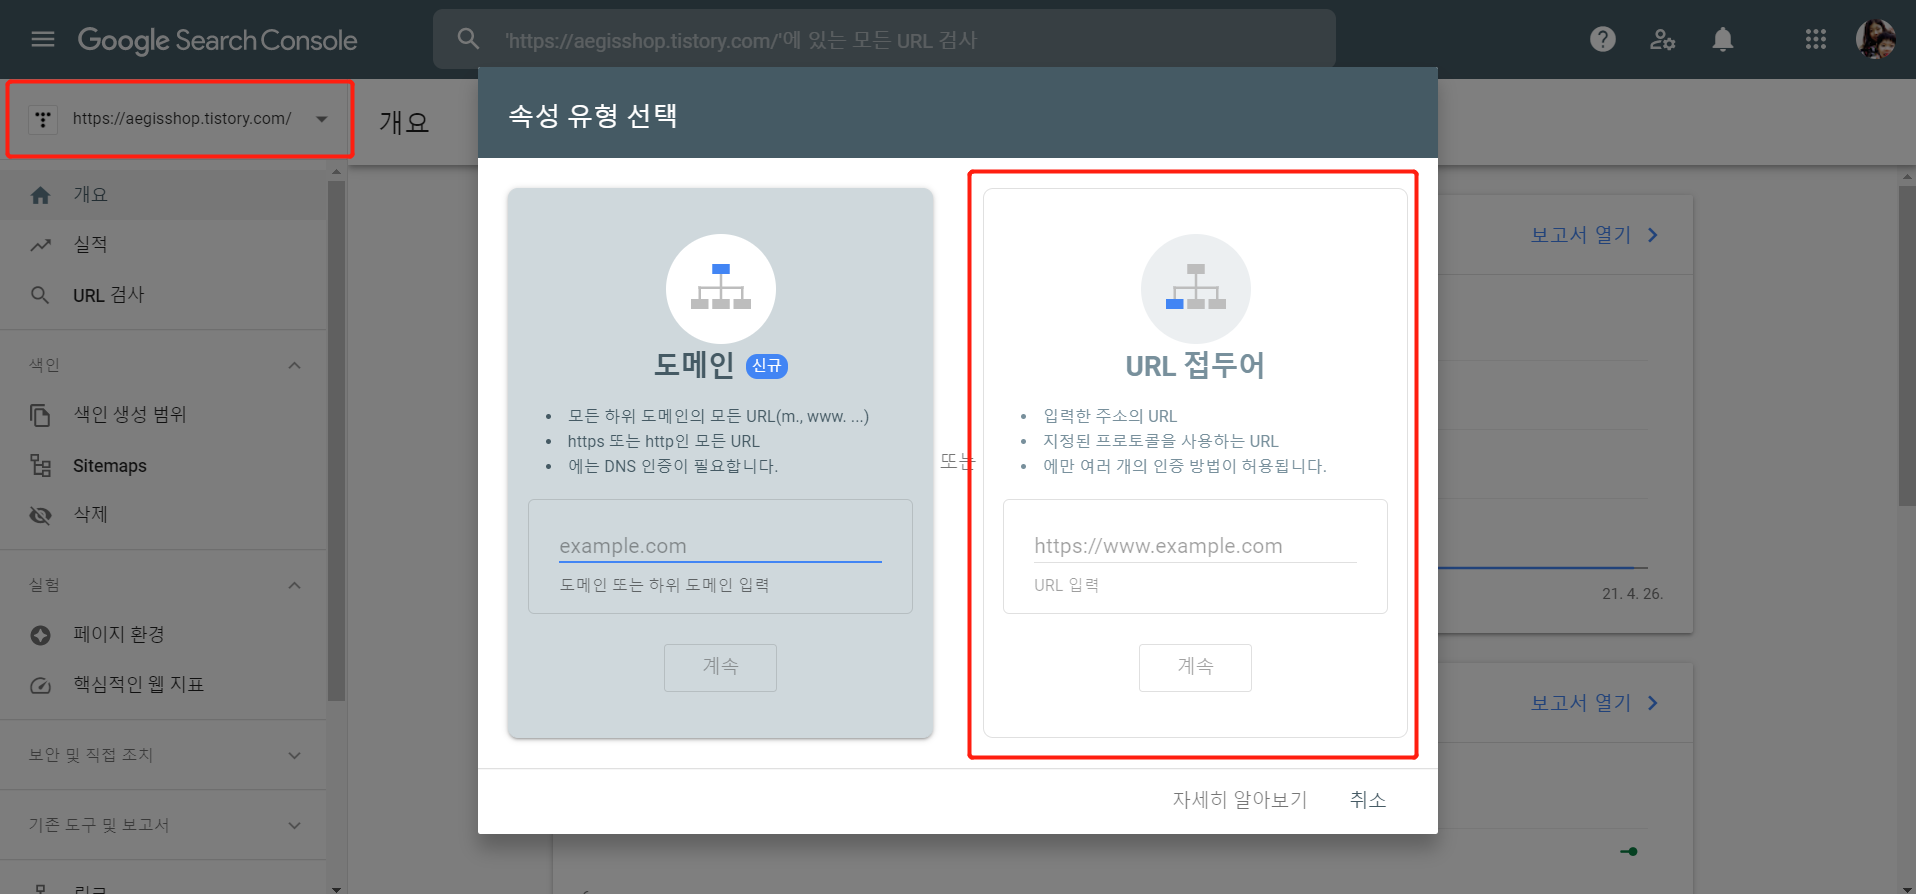This screenshot has width=1916, height=894.
Task: Expand the 보안 및 직접 조치 section
Action: (x=294, y=755)
